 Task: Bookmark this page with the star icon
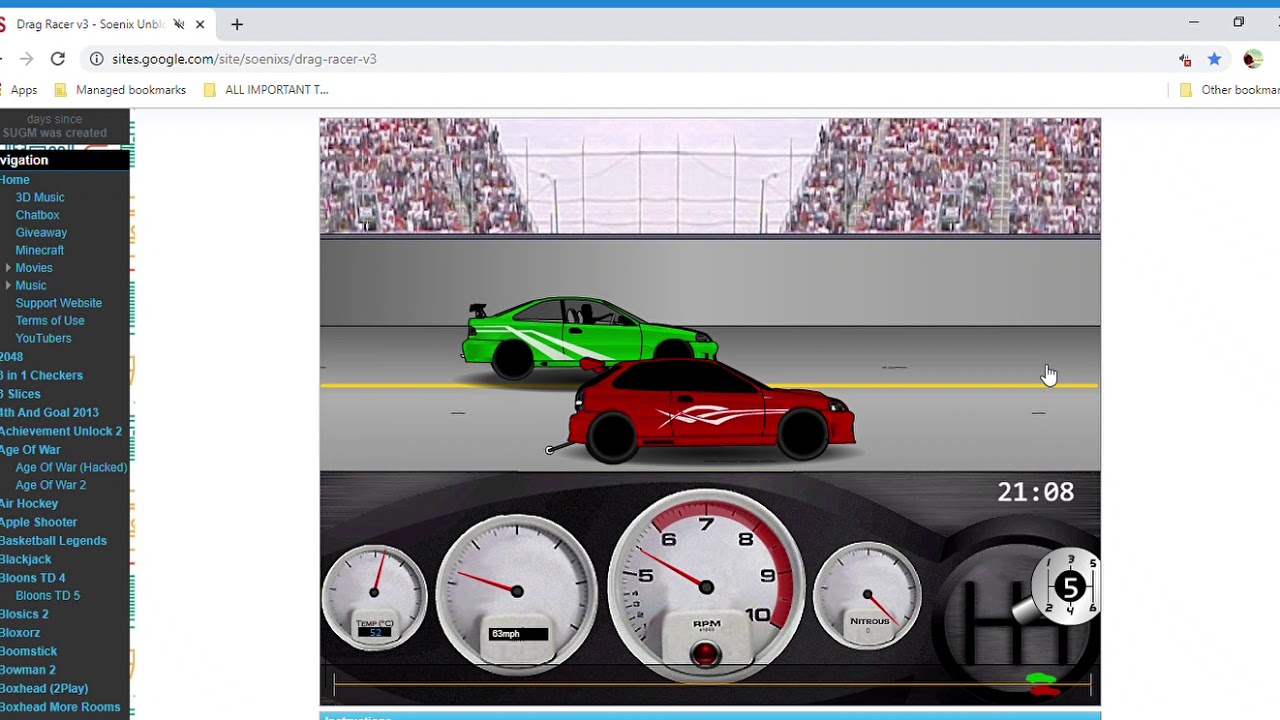(1214, 59)
